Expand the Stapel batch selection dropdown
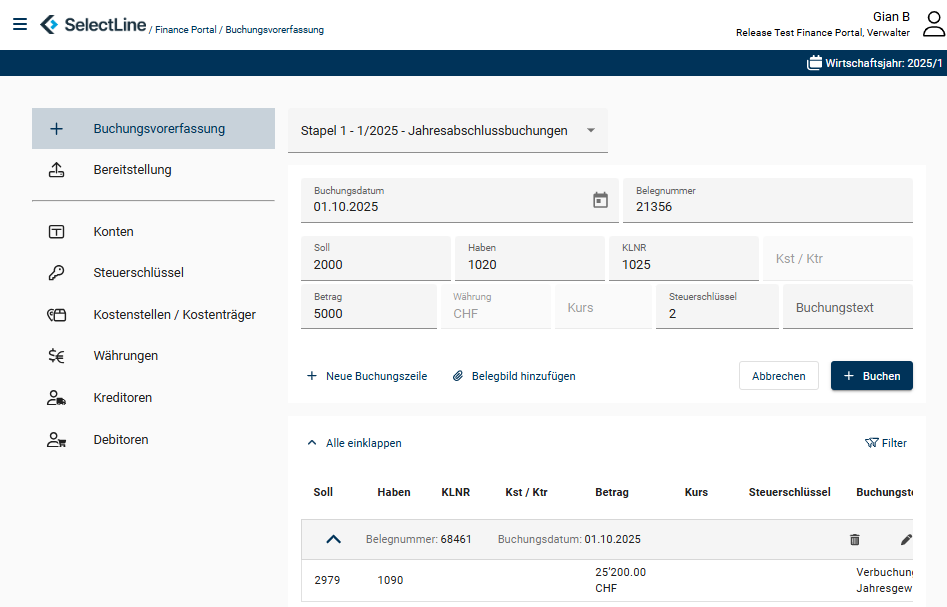Screen dimensions: 947x607 pyautogui.click(x=590, y=131)
